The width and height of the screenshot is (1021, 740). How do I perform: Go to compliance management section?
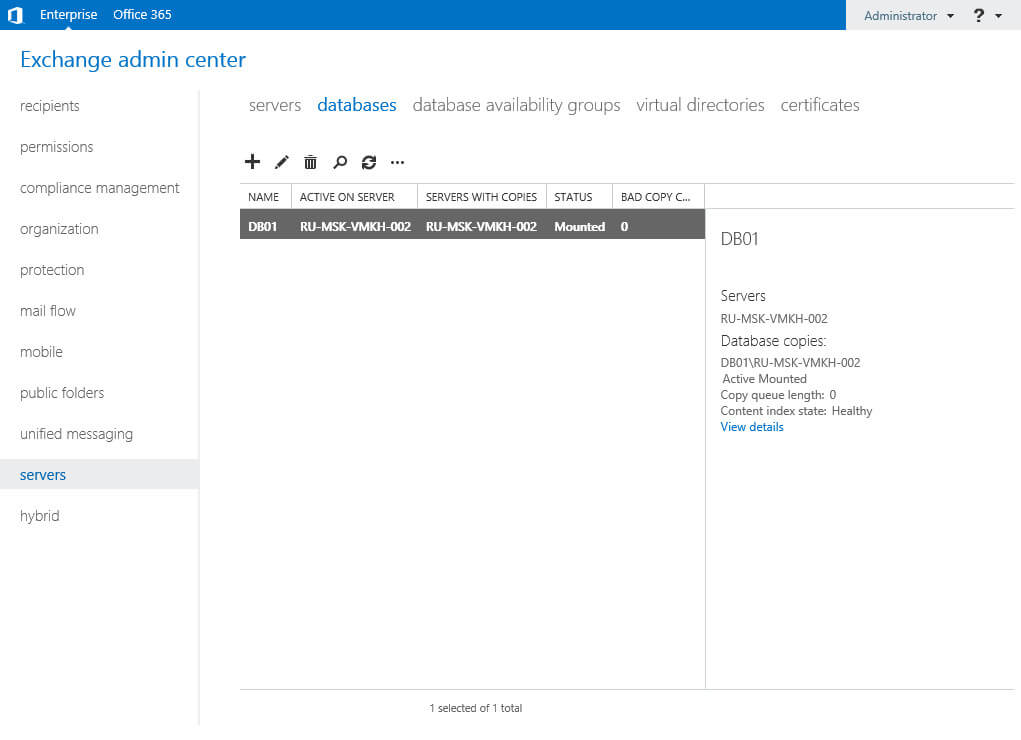[x=100, y=188]
